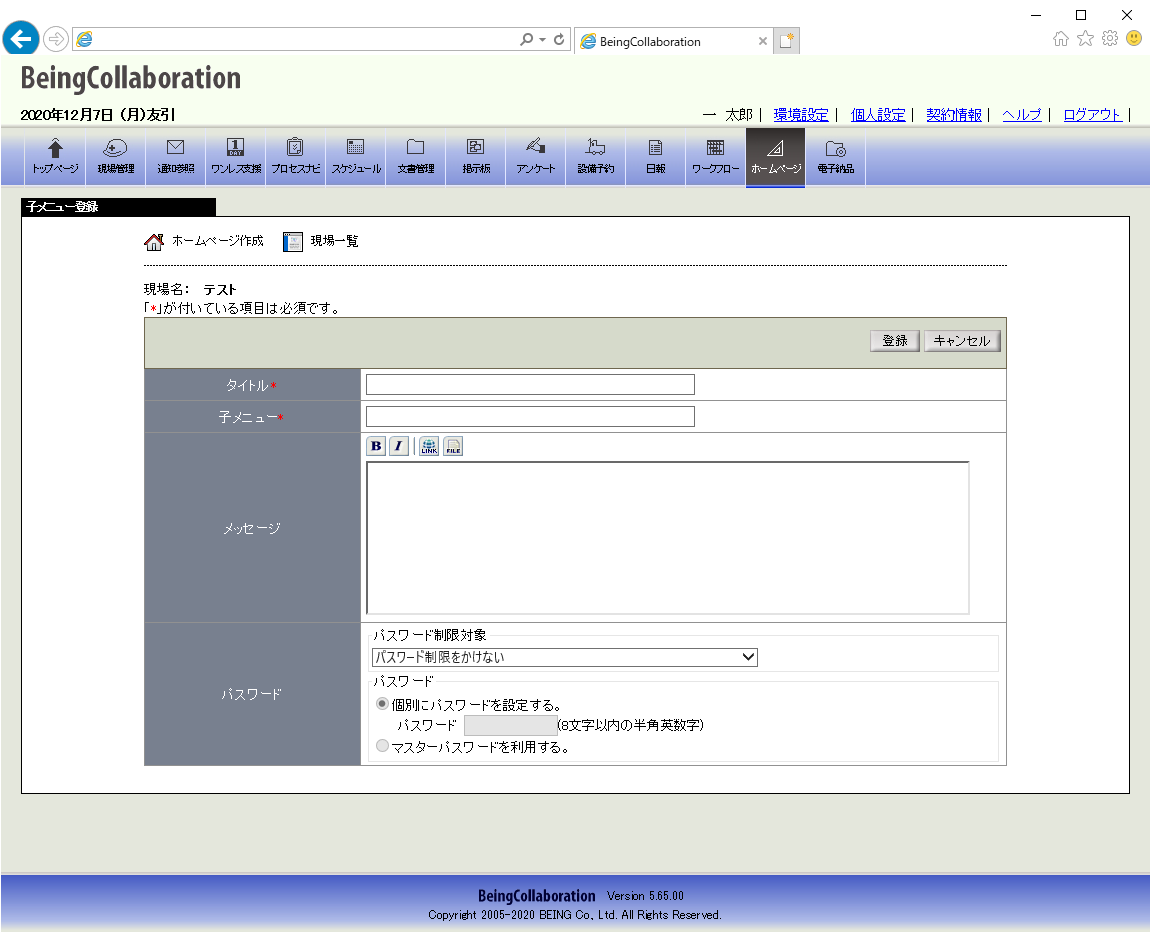1151x933 pixels.
Task: Click 現場一覧 text link
Action: pos(334,241)
